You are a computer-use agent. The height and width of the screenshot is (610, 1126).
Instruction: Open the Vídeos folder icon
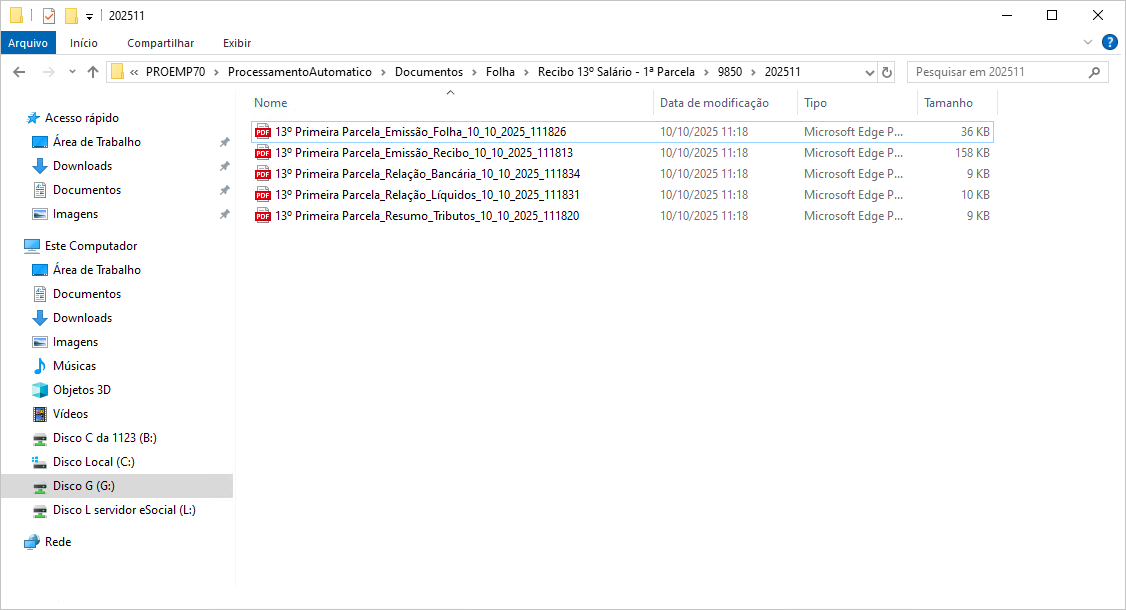point(40,414)
